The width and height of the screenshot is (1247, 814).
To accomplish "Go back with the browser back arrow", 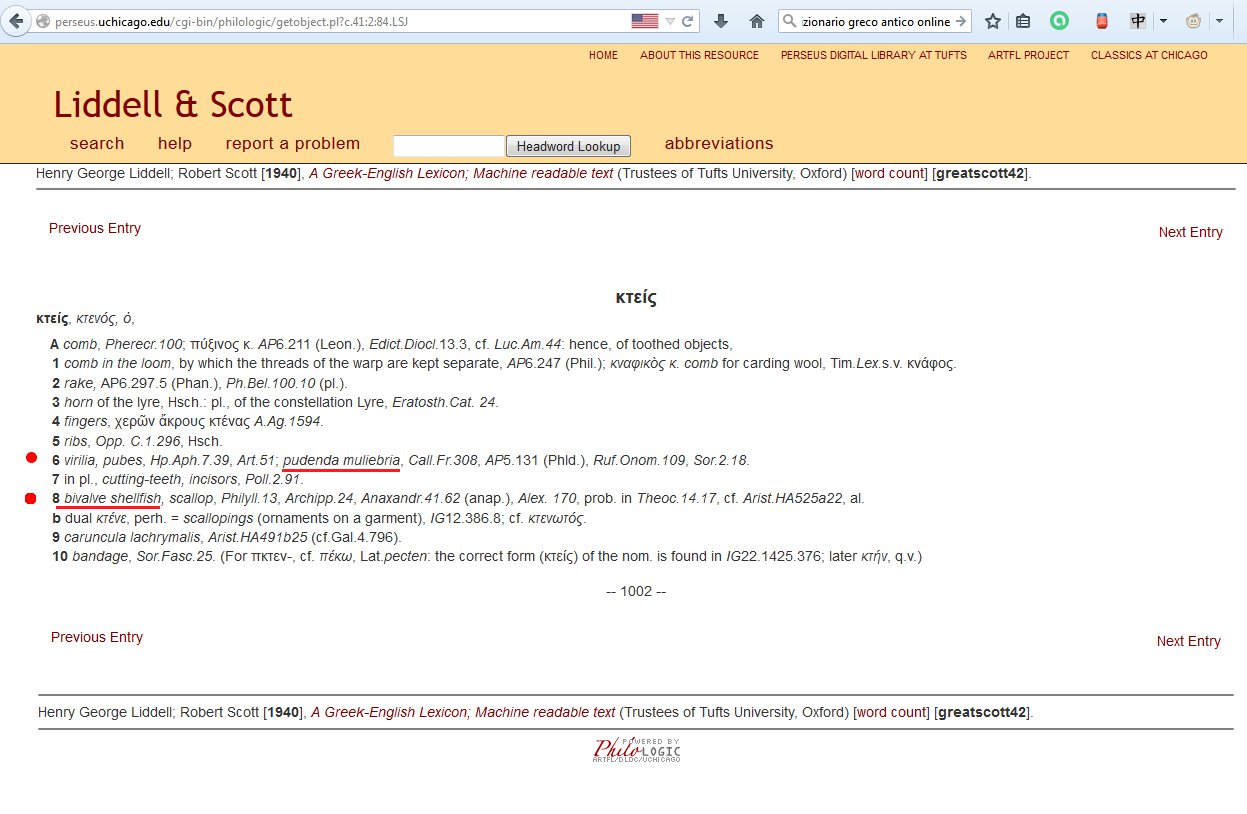I will pos(15,21).
